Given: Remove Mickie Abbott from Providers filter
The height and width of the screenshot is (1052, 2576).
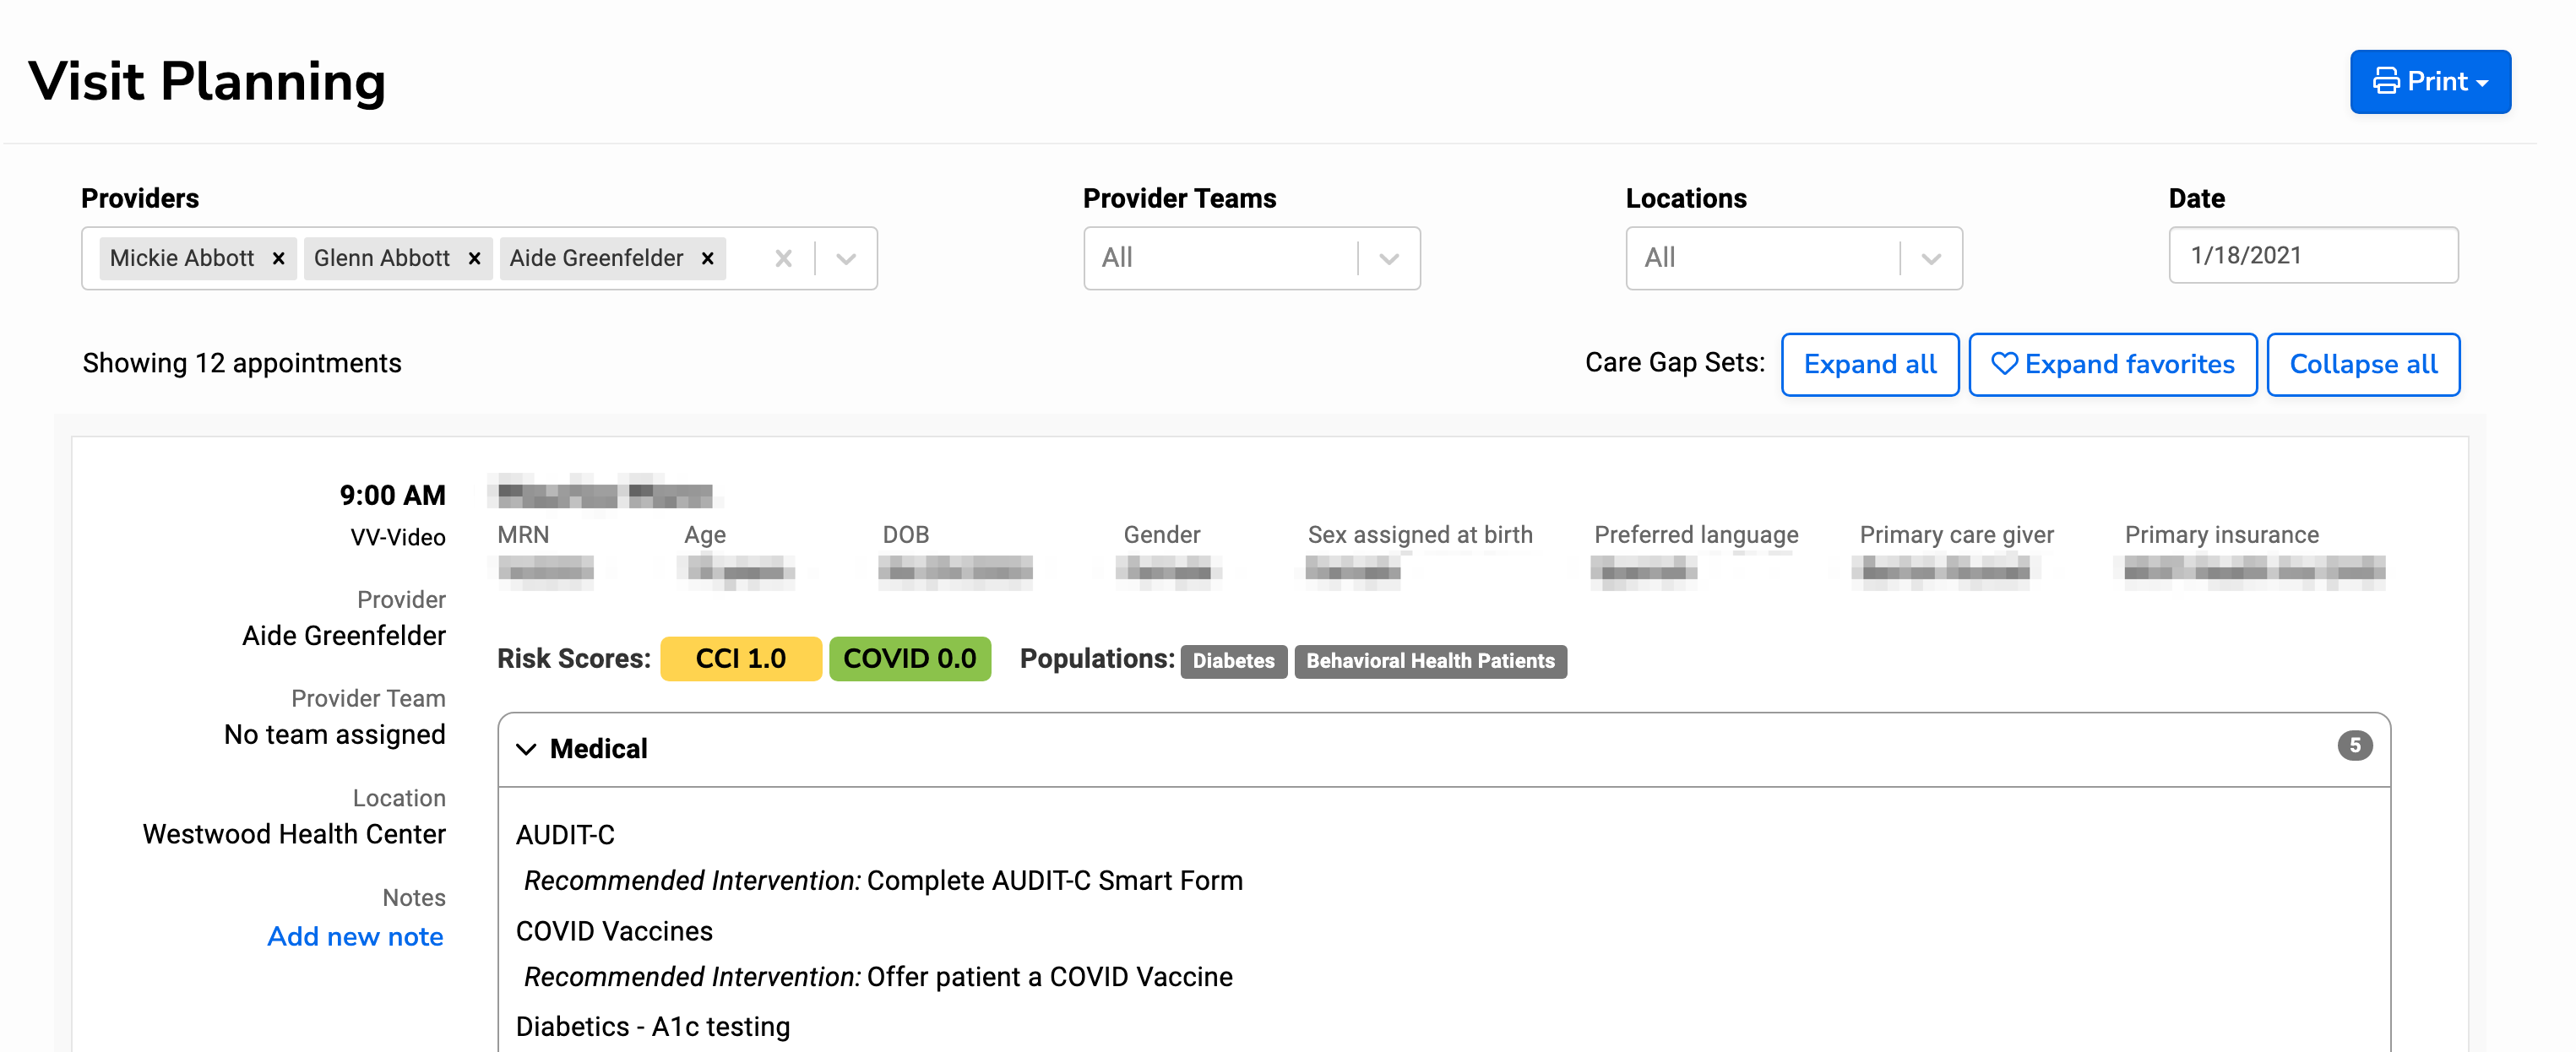Looking at the screenshot, I should point(279,258).
